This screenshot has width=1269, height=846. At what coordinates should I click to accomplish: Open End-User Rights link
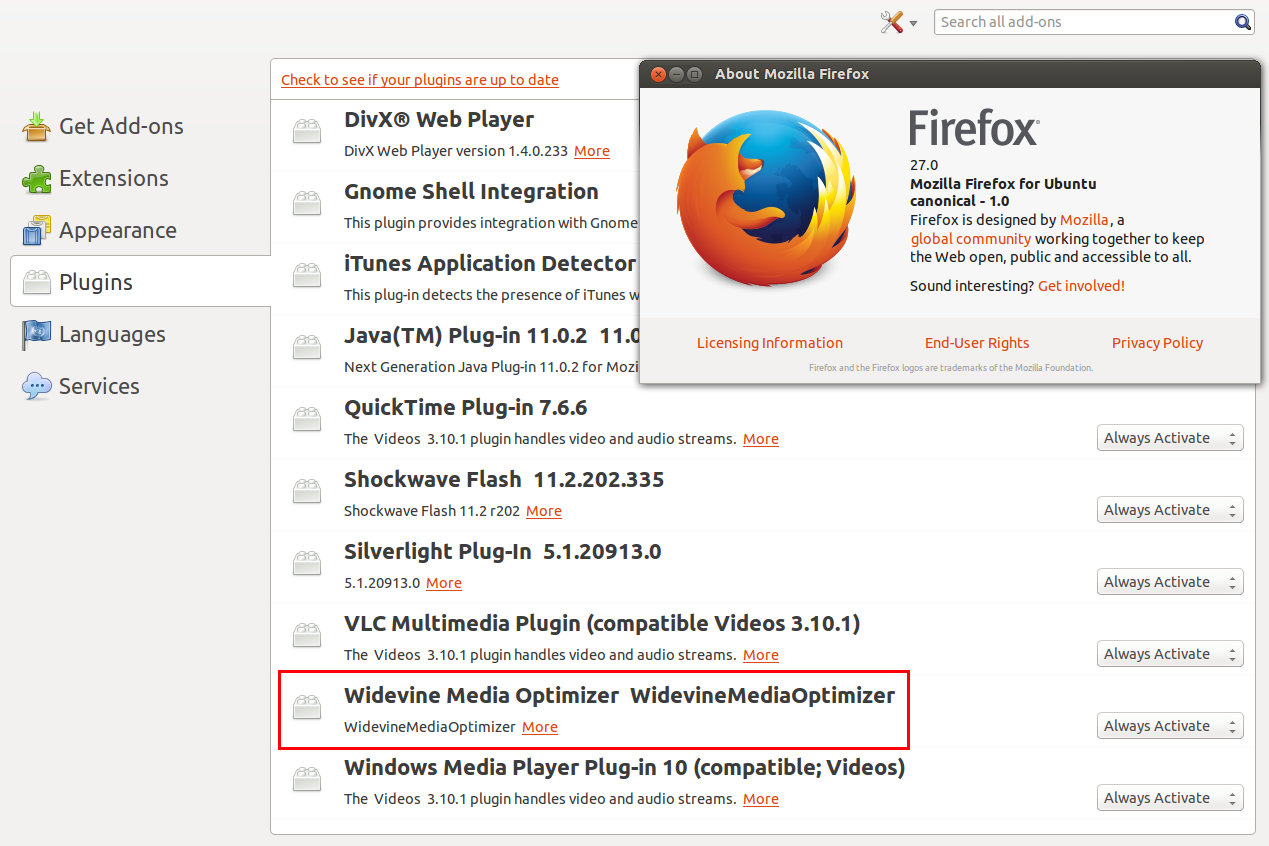click(977, 343)
